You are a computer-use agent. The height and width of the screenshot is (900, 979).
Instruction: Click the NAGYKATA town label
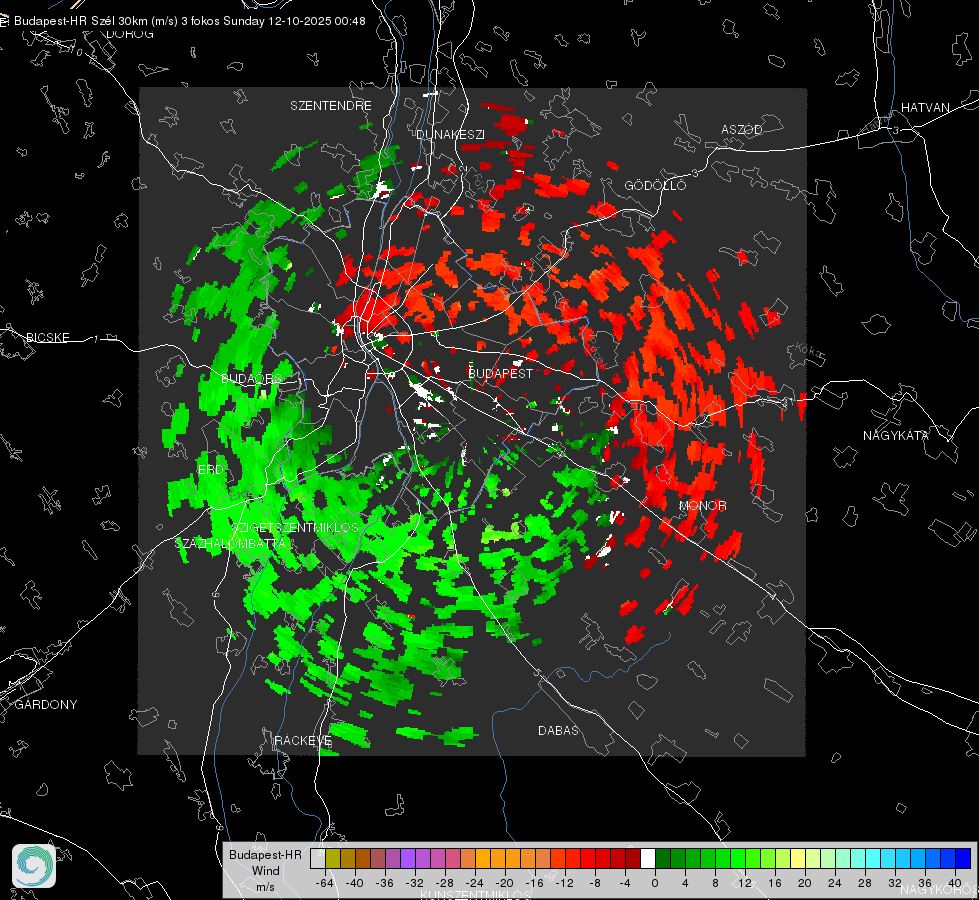click(x=896, y=436)
